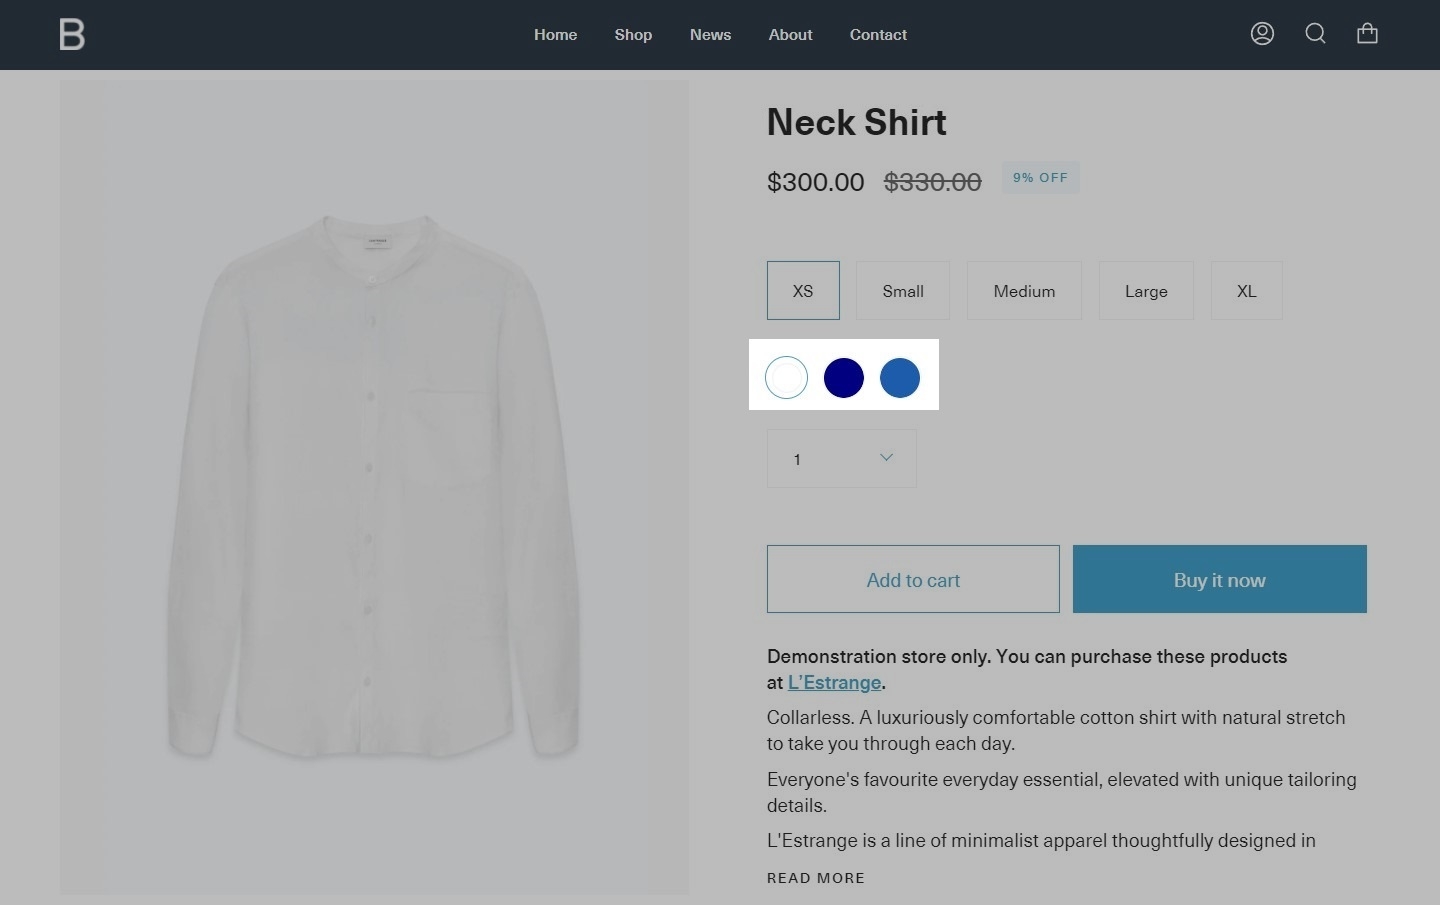The width and height of the screenshot is (1440, 905).
Task: Expand description with READ MORE
Action: (816, 878)
